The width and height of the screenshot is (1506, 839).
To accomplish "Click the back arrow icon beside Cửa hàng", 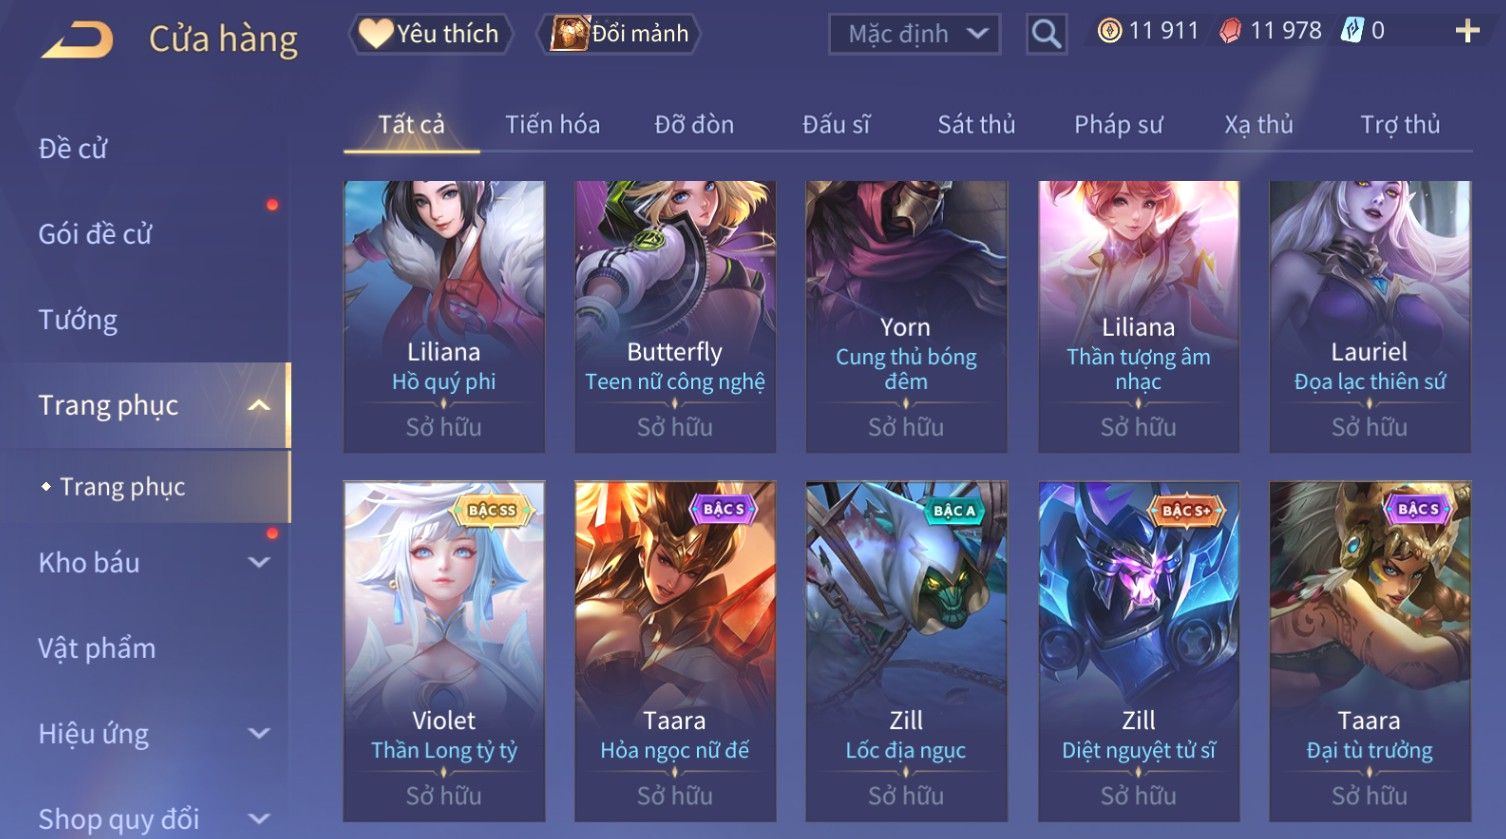I will [77, 40].
